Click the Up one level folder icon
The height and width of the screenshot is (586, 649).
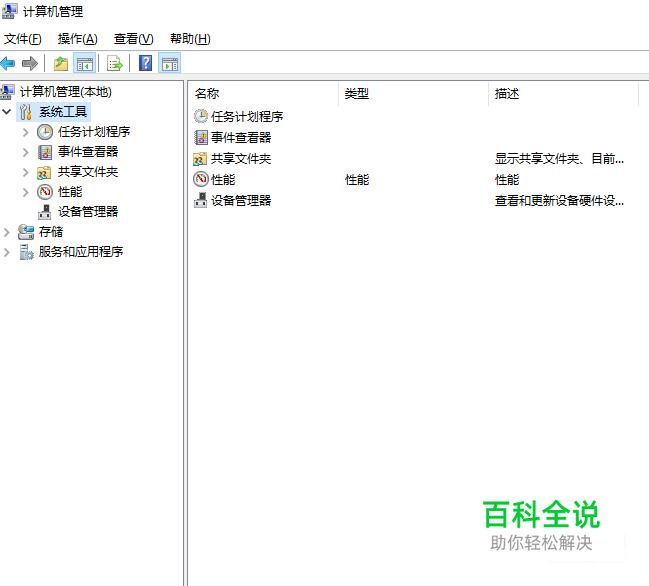click(x=61, y=64)
